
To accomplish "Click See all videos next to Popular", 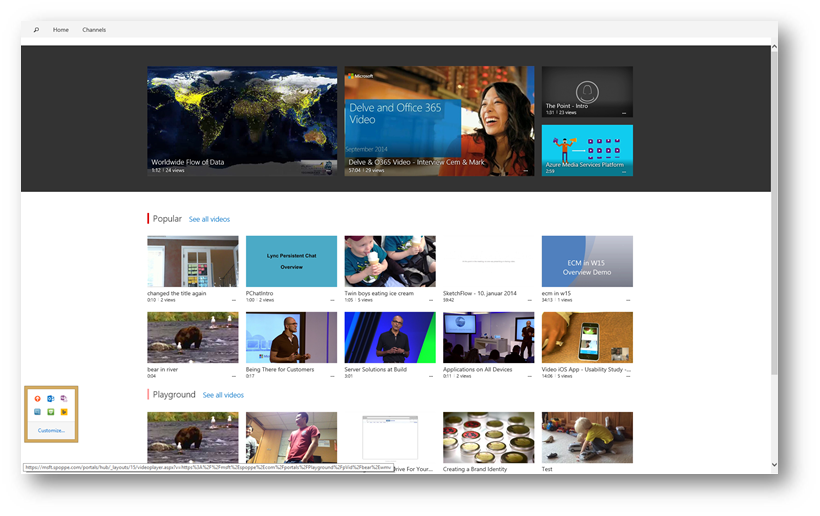I will tap(209, 219).
